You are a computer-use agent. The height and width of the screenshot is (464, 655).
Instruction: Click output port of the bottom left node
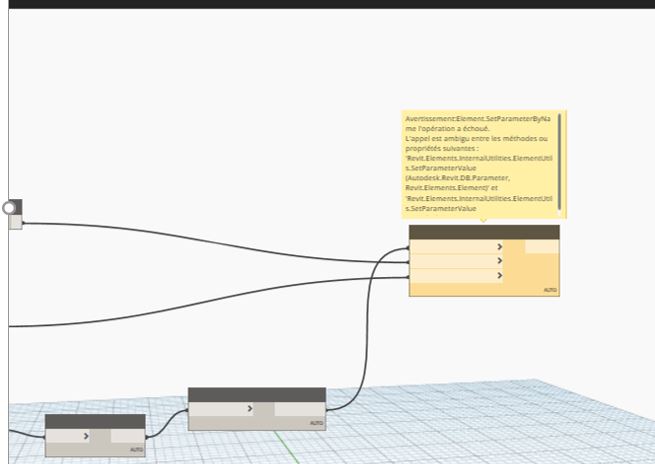127,436
